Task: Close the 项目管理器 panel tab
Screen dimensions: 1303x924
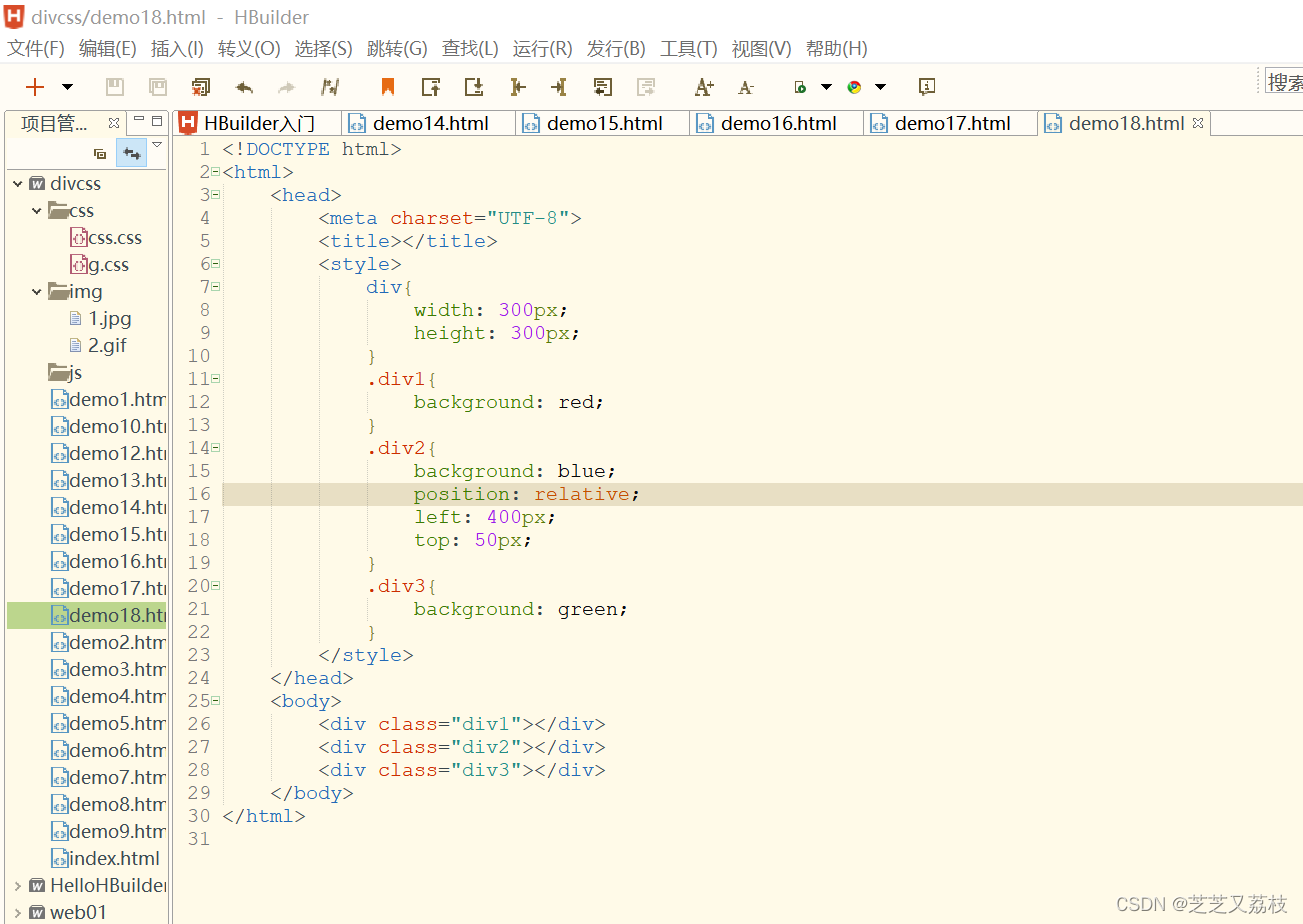Action: coord(114,123)
